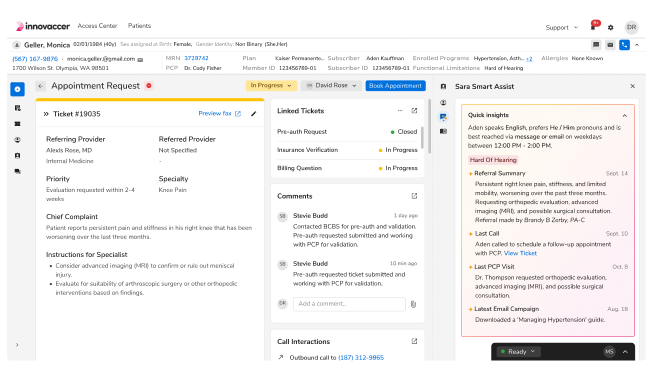Open the chat bubbles left sidebar icon
Image resolution: width=653 pixels, height=380 pixels.
(17, 171)
